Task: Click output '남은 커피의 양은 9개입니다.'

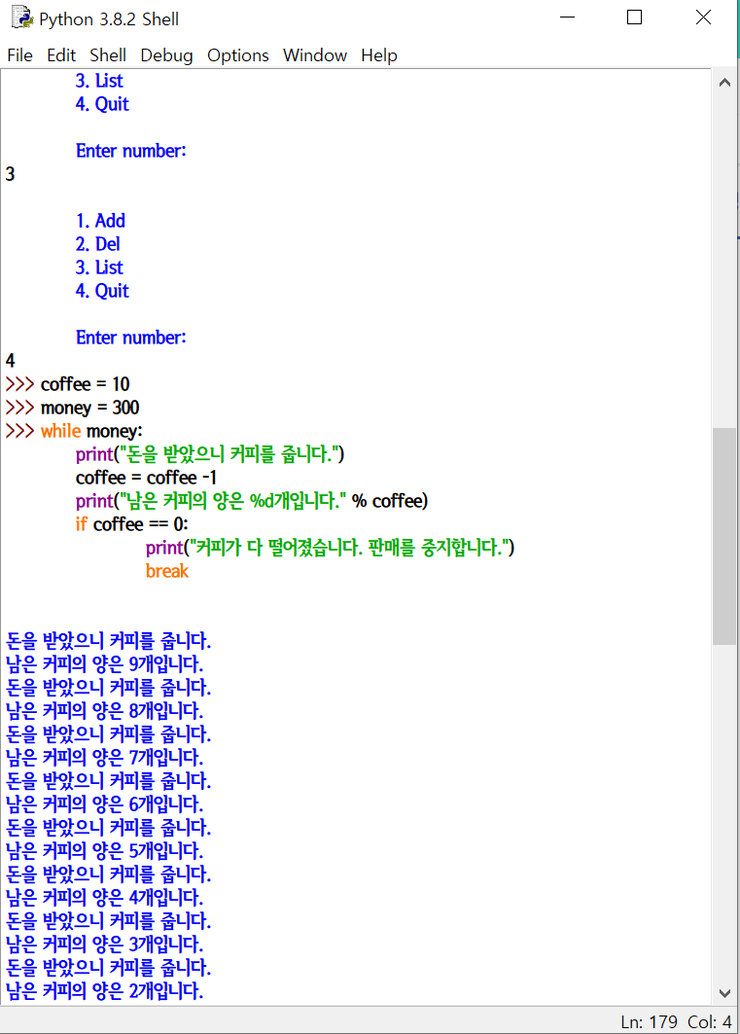Action: pos(104,664)
